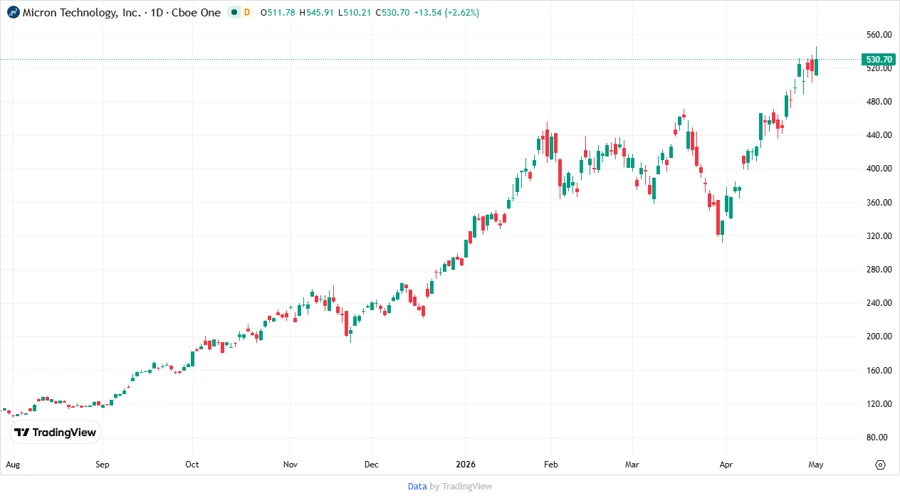Open the chart settings gear icon

point(880,465)
